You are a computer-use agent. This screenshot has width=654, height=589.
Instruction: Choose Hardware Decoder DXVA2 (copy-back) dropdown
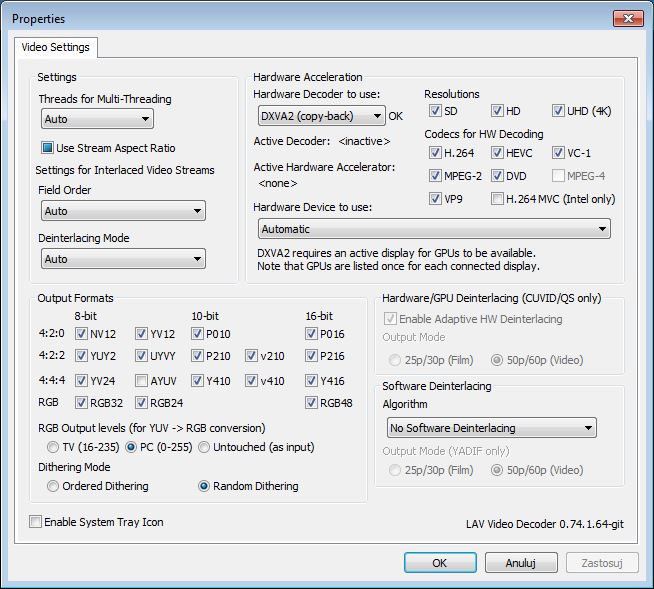click(x=320, y=115)
